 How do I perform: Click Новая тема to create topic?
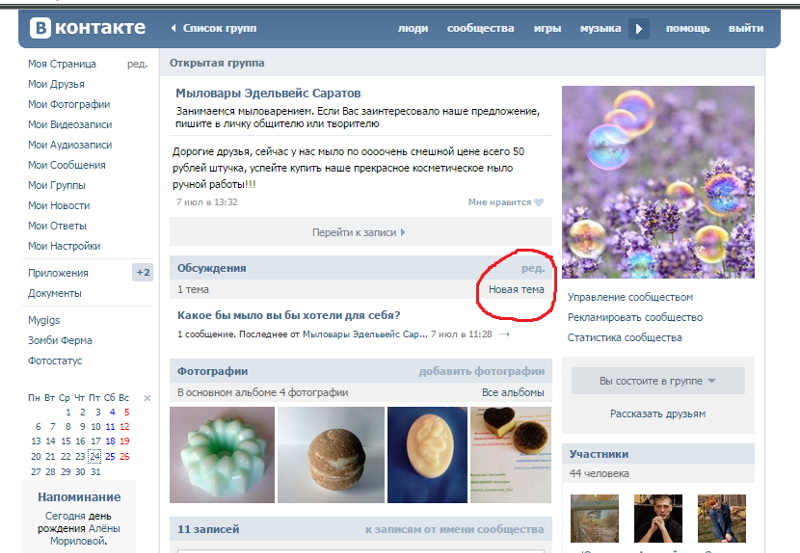(516, 290)
